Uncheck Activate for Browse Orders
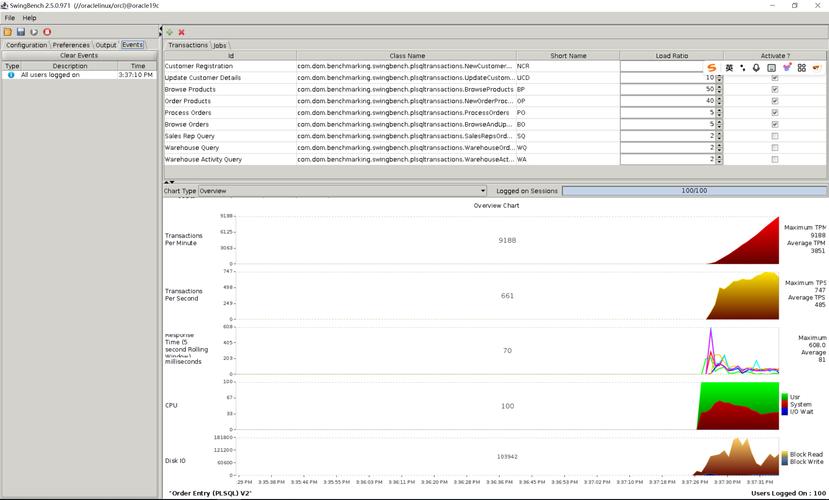Screen dimensions: 829x500 (x=775, y=124)
